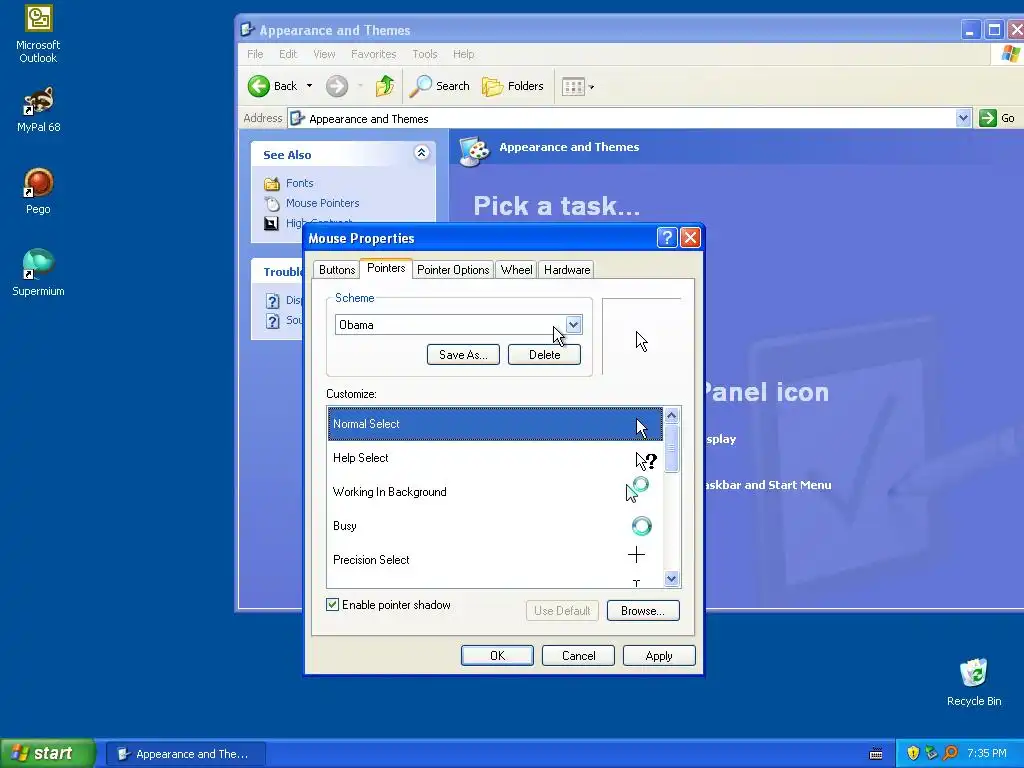Switch to the Hardware tab

pyautogui.click(x=567, y=270)
